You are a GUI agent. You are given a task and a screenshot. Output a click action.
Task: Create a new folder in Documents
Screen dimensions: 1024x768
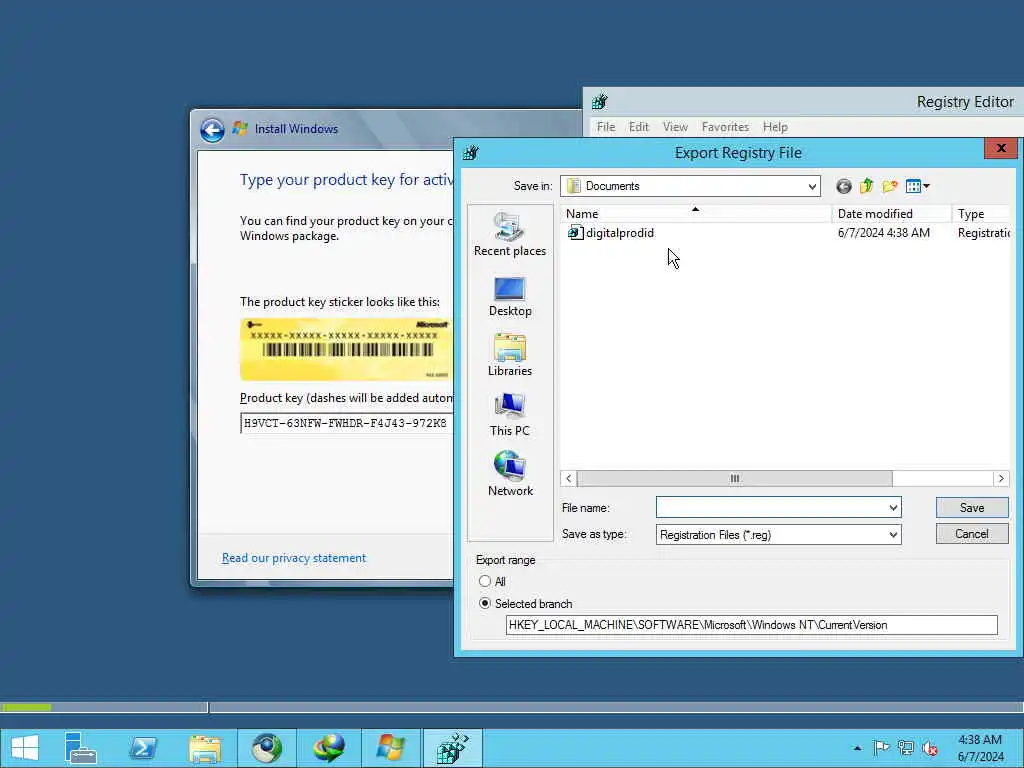tap(889, 187)
